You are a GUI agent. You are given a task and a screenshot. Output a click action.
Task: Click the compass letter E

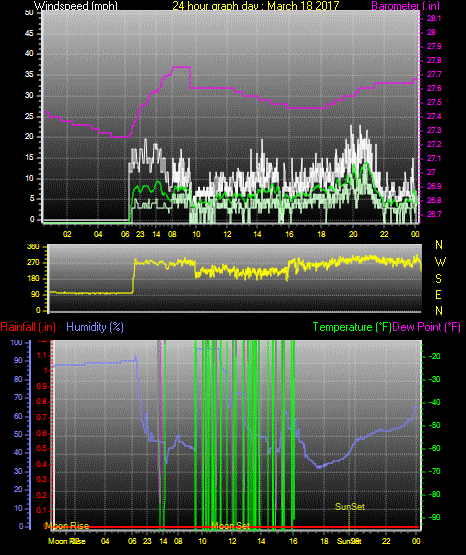pyautogui.click(x=438, y=294)
